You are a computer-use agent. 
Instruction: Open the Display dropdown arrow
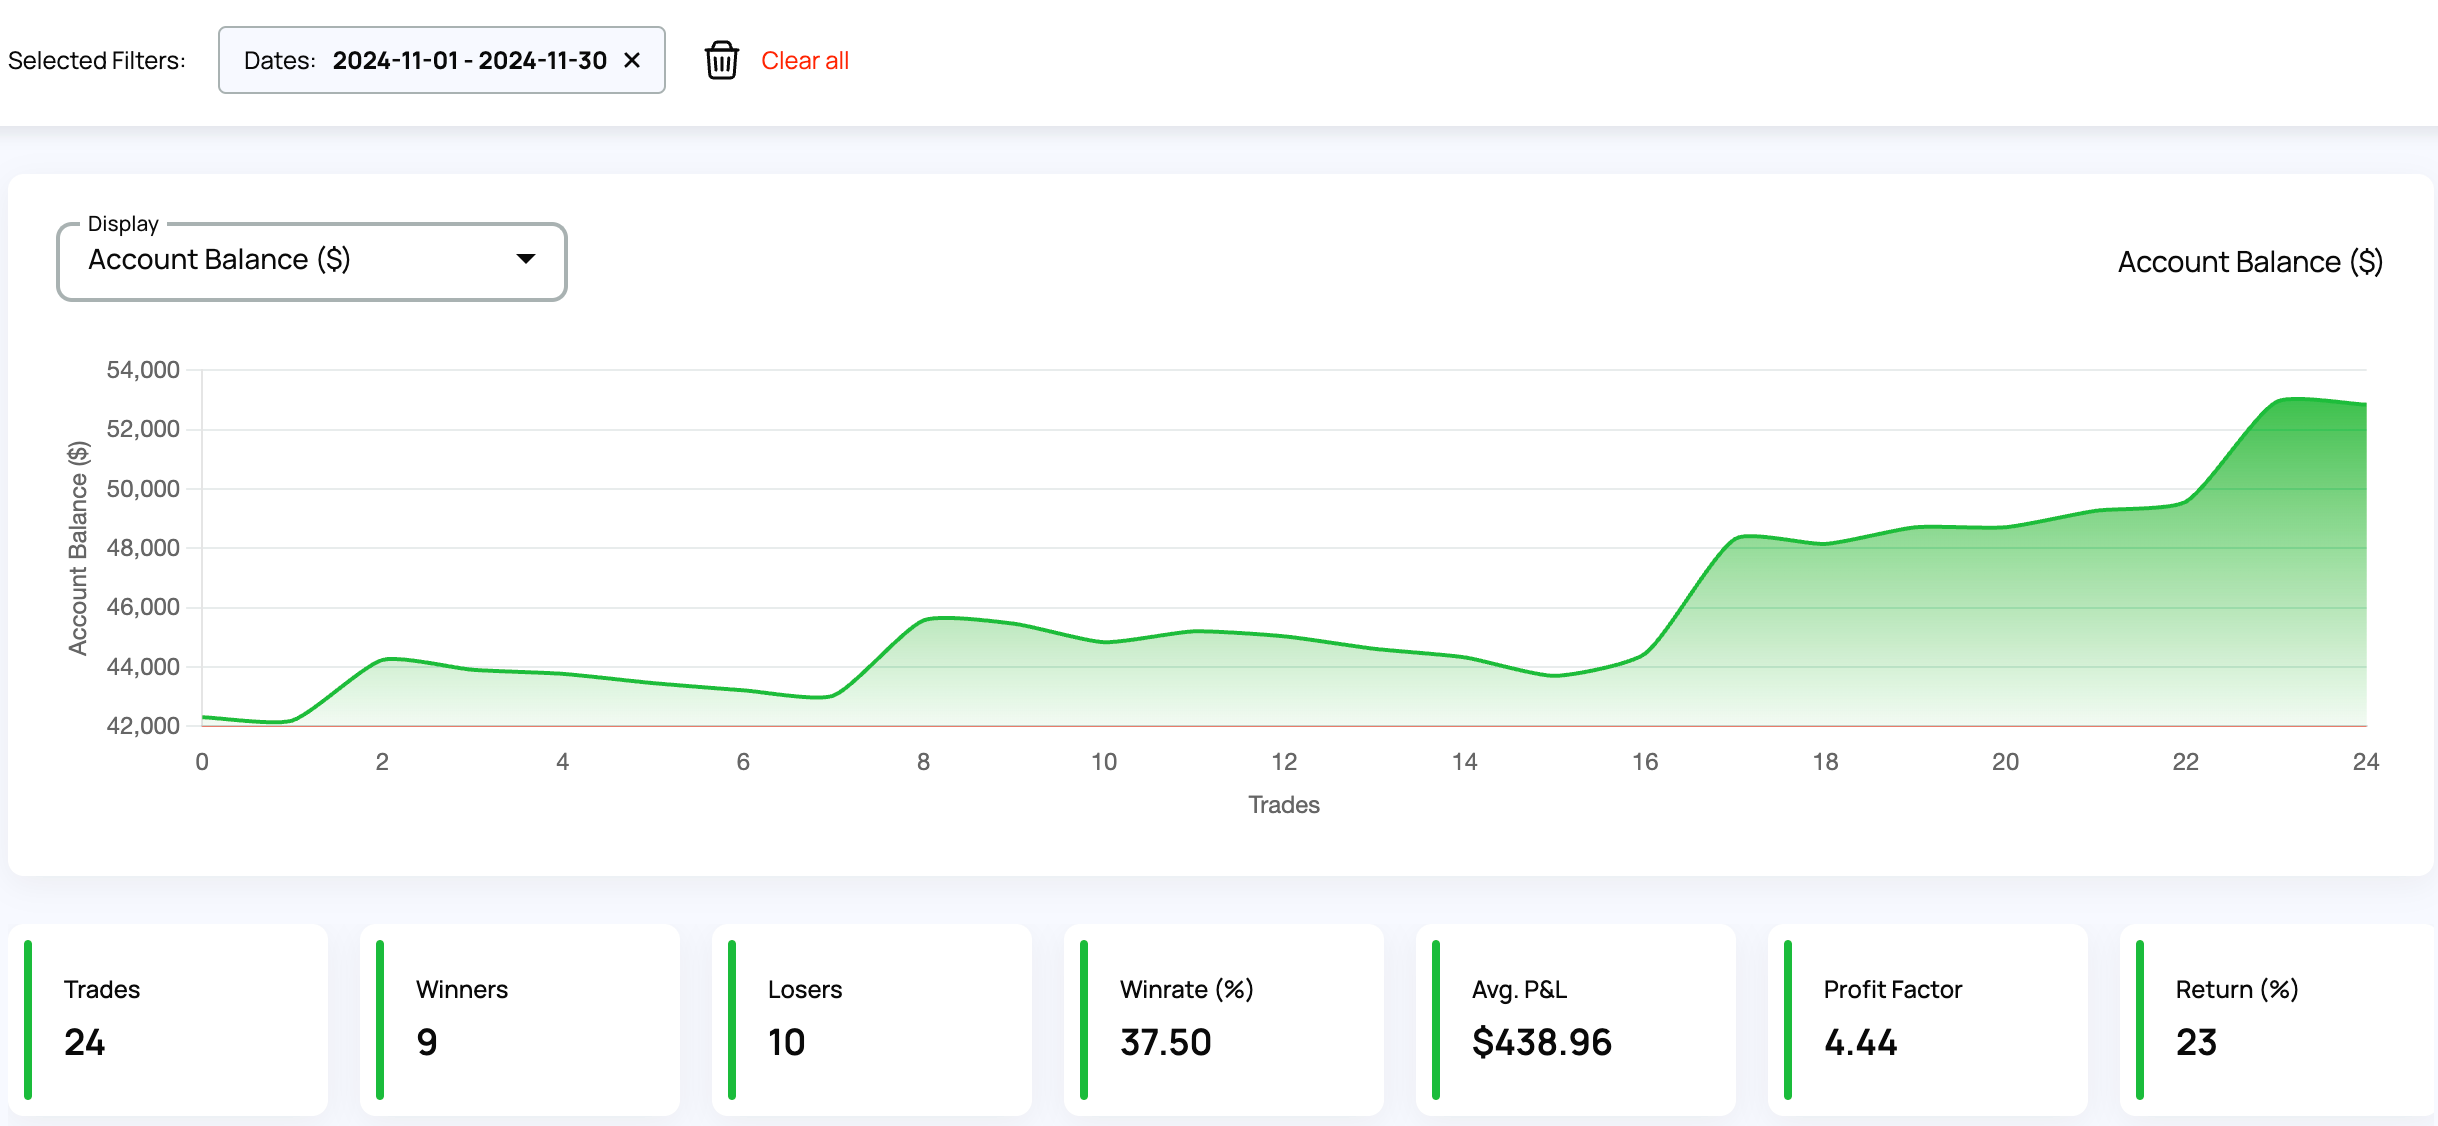point(526,259)
